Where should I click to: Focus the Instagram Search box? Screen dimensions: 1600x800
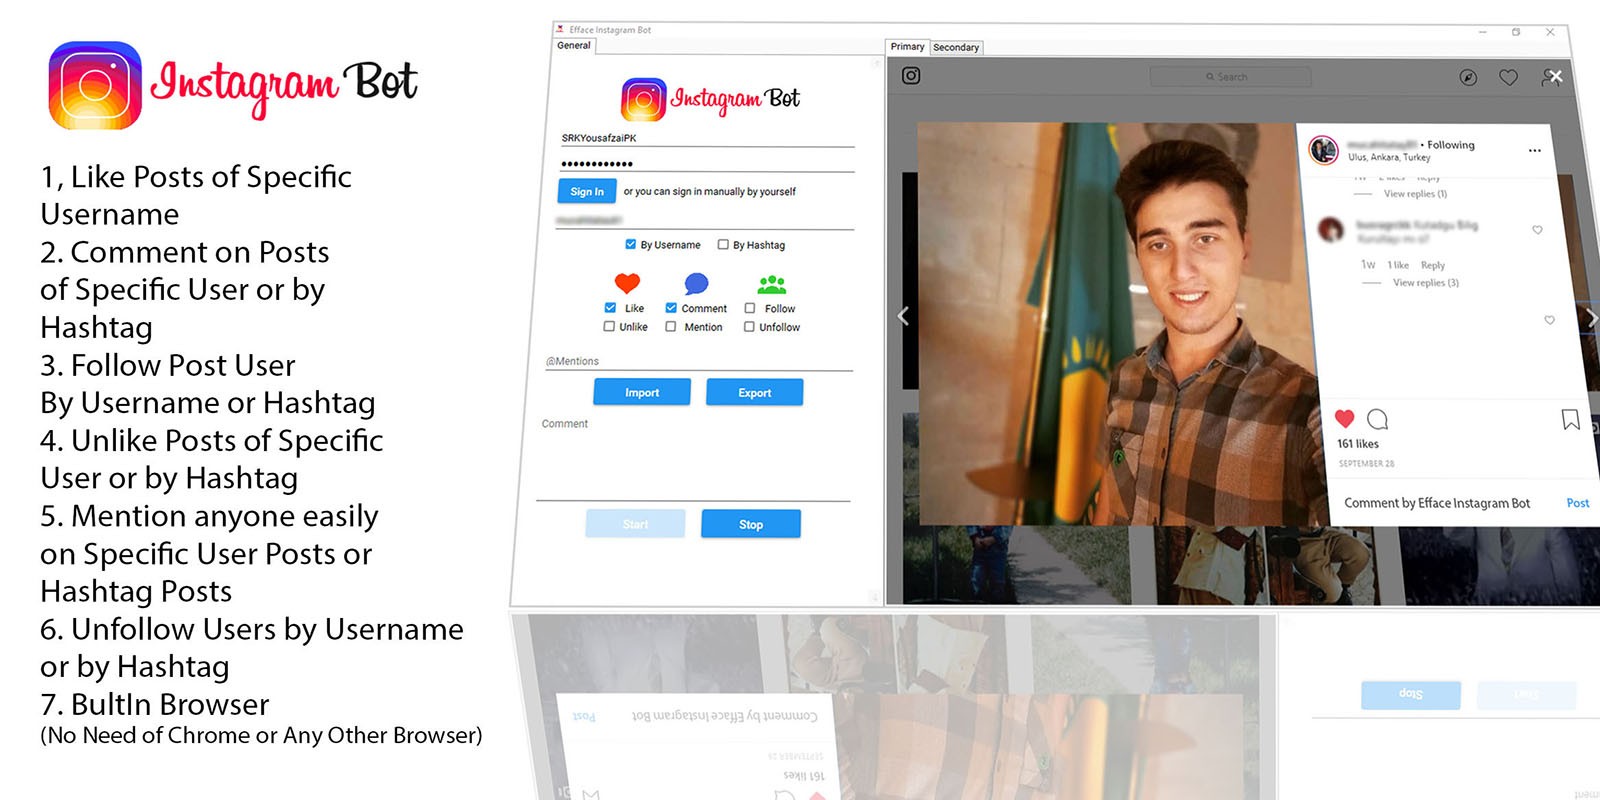click(1230, 77)
